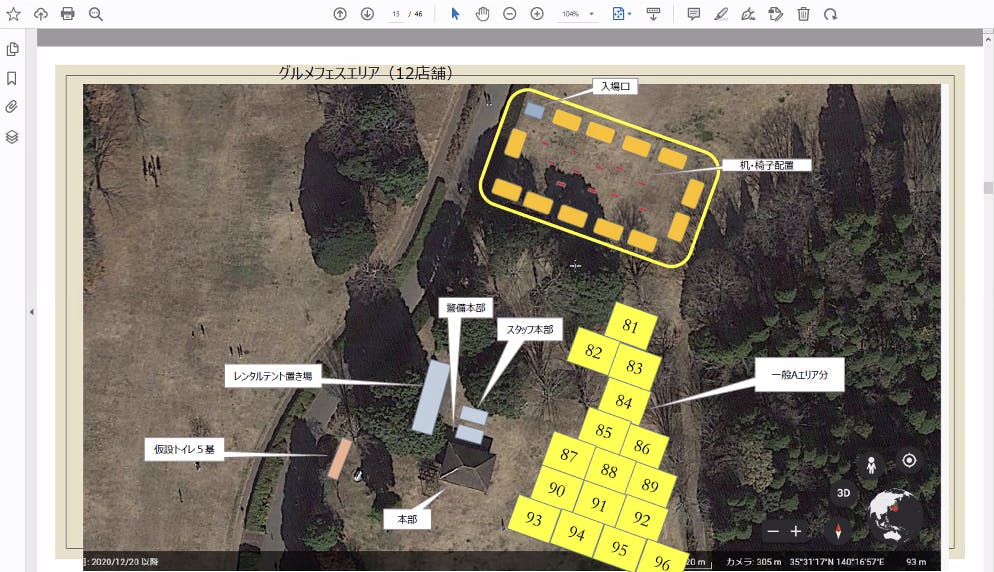This screenshot has width=994, height=572.
Task: Open the Layers panel in sidebar
Action: (13, 137)
